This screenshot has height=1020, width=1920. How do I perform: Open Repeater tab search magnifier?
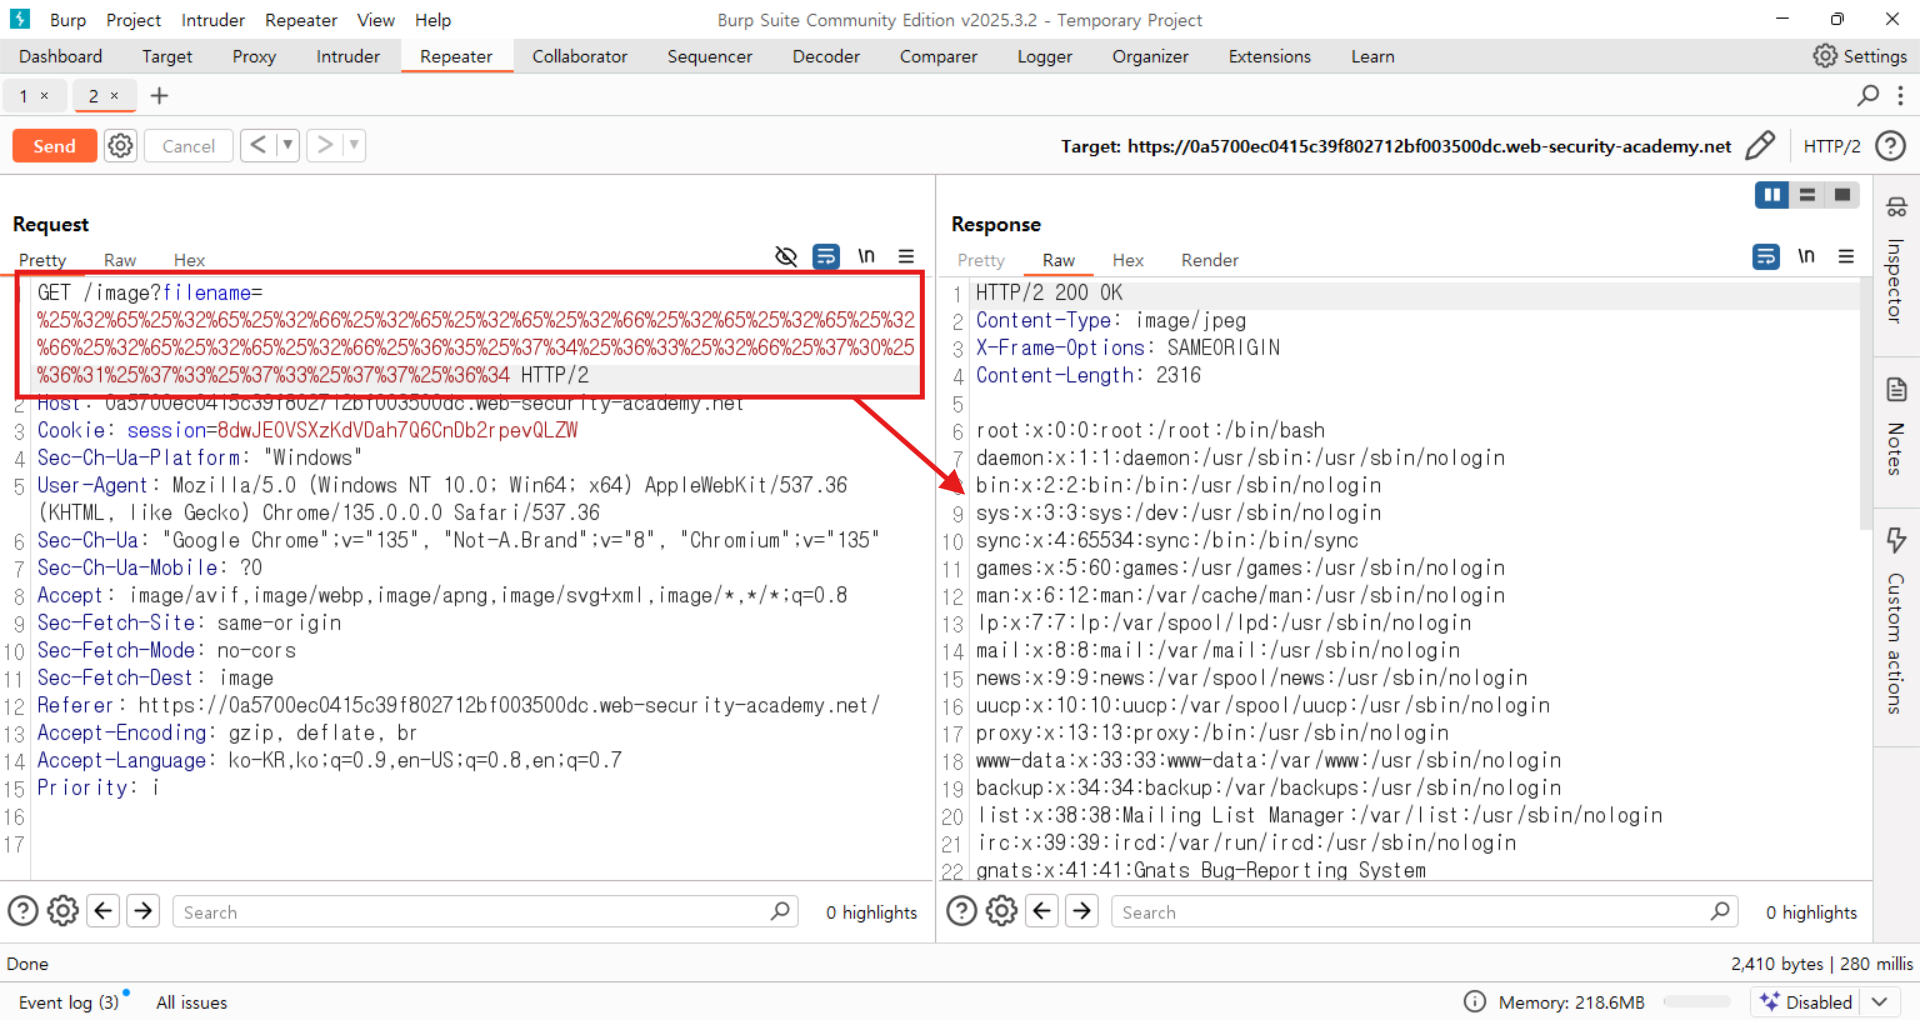[1867, 96]
